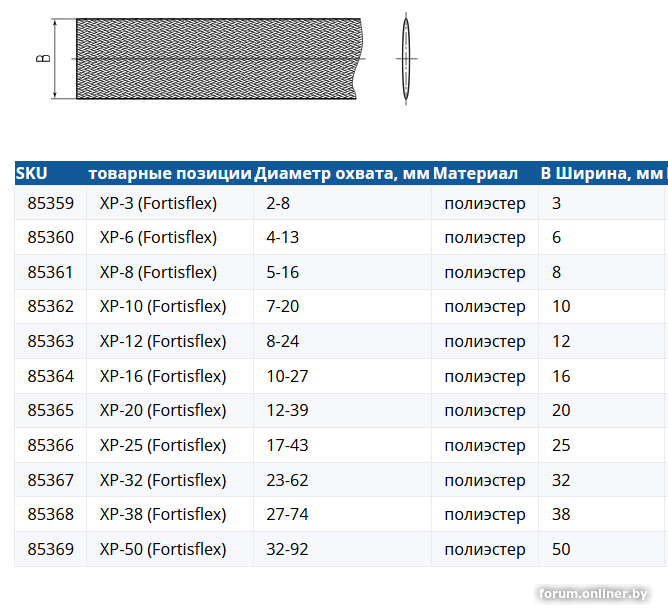Click the diameter value 8-24
Image resolution: width=668 pixels, height=615 pixels.
(x=282, y=341)
